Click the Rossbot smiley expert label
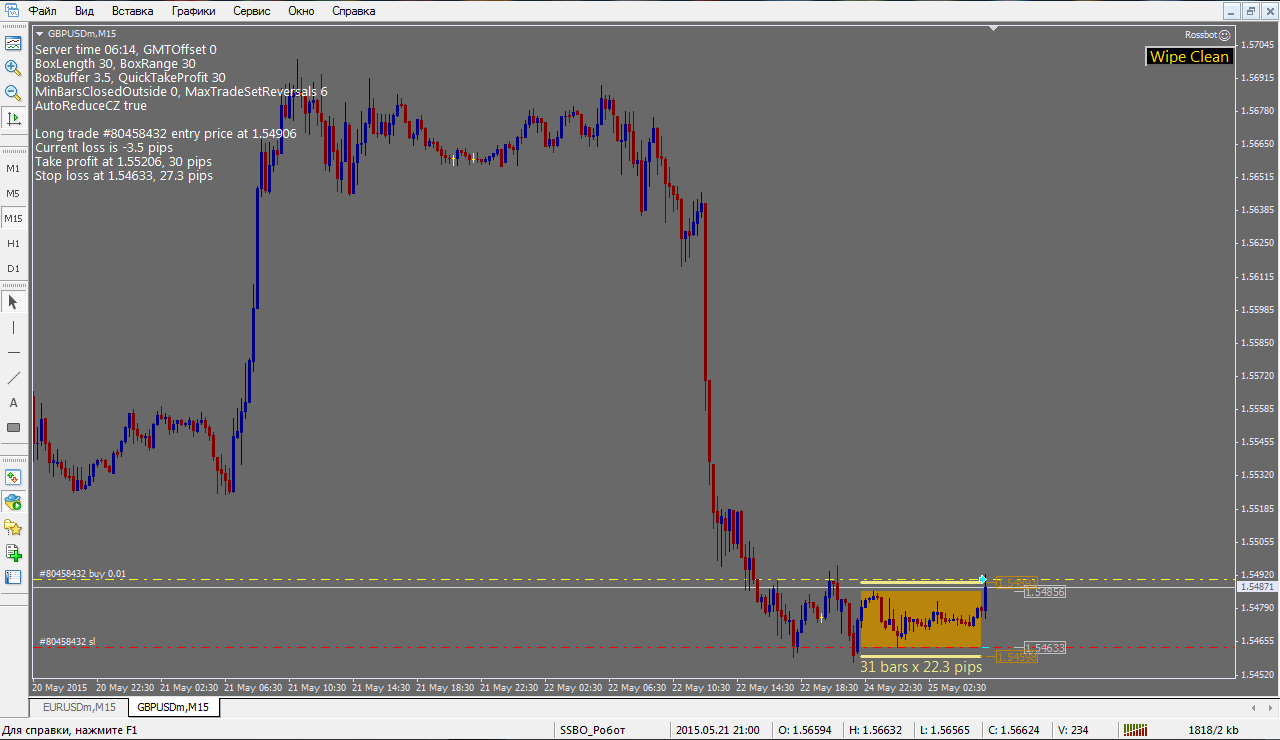This screenshot has height=740, width=1280. (x=1207, y=34)
